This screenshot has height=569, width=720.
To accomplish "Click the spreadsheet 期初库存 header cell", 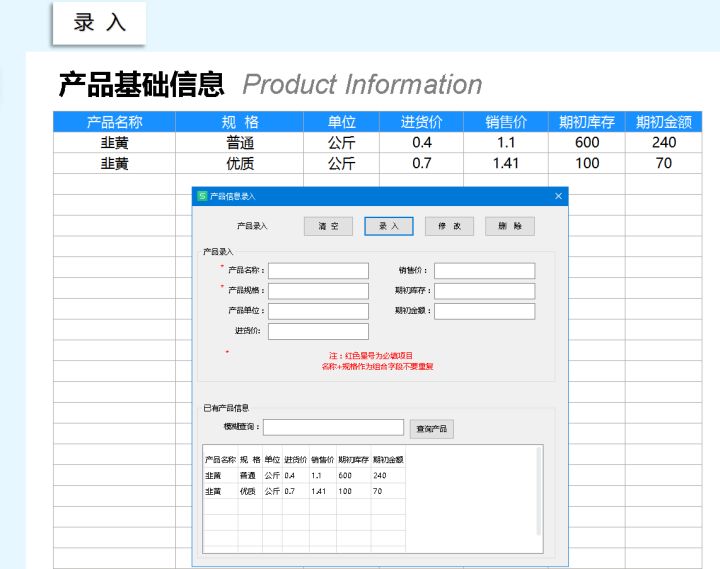I will pyautogui.click(x=586, y=122).
